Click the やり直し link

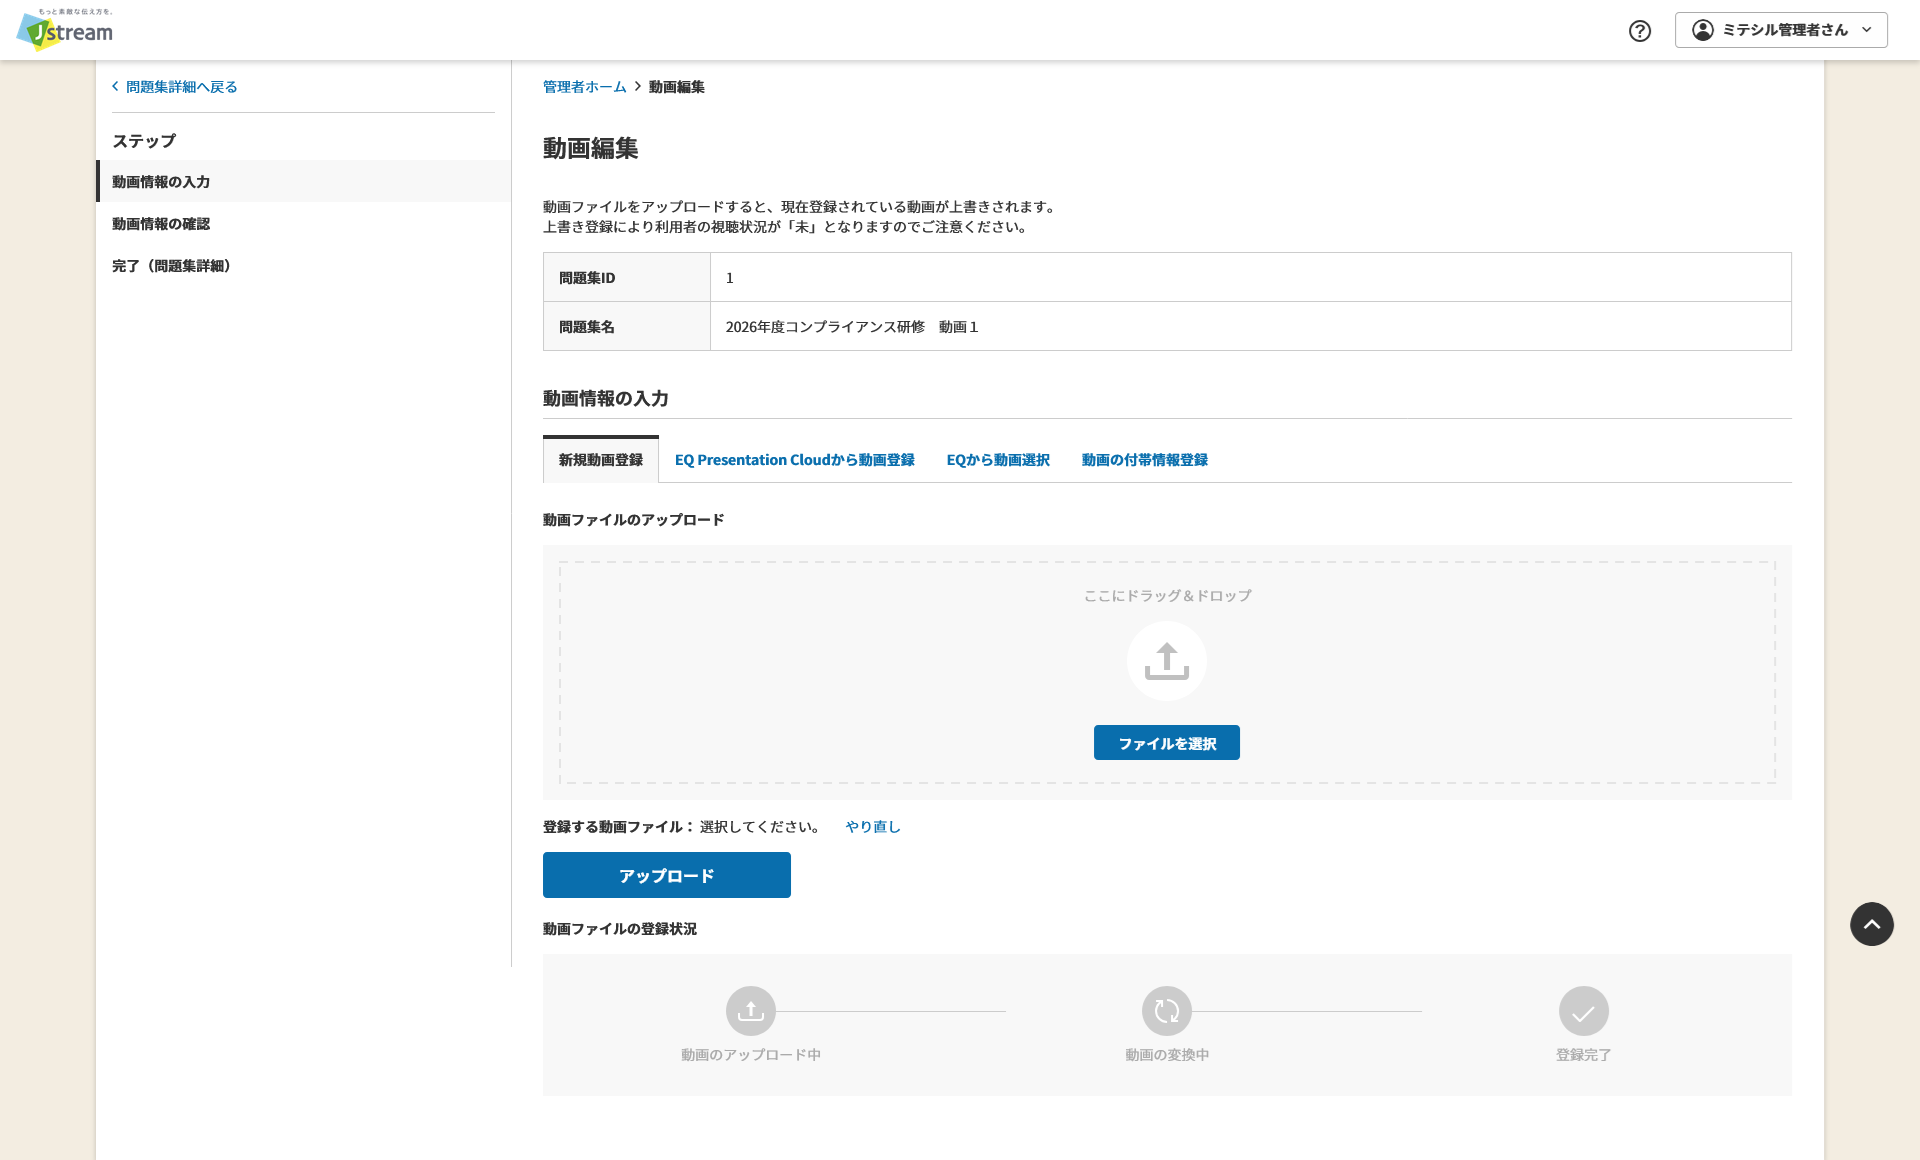(x=873, y=827)
